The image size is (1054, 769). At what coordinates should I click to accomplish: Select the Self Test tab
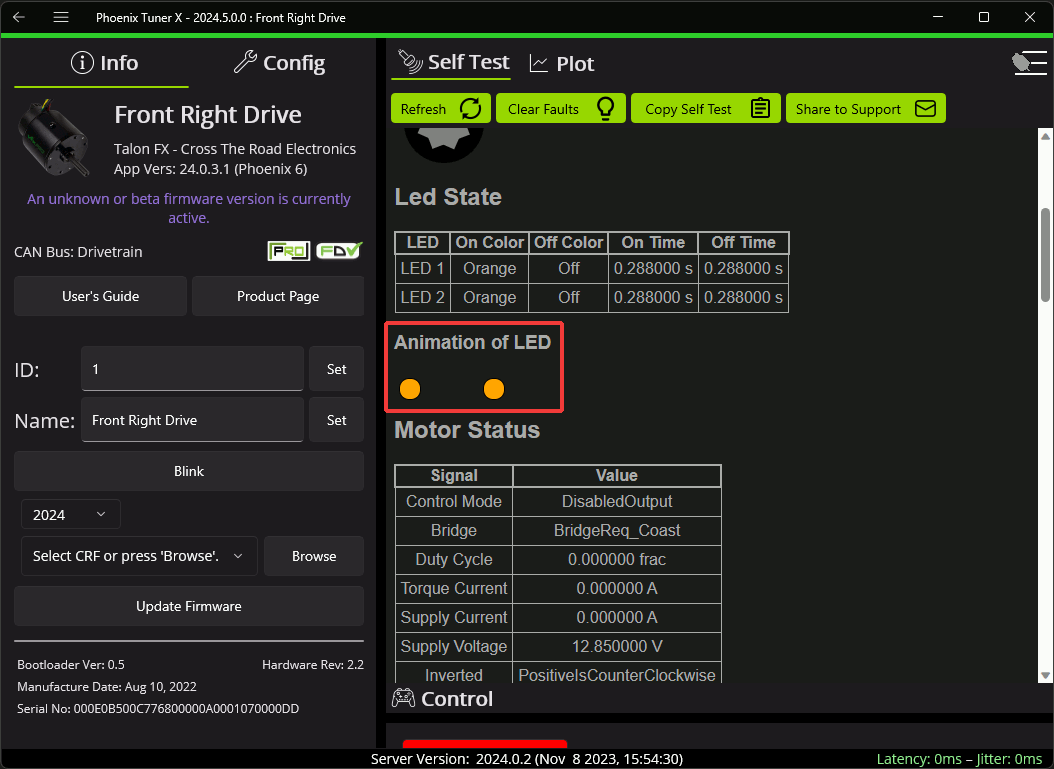tap(452, 63)
